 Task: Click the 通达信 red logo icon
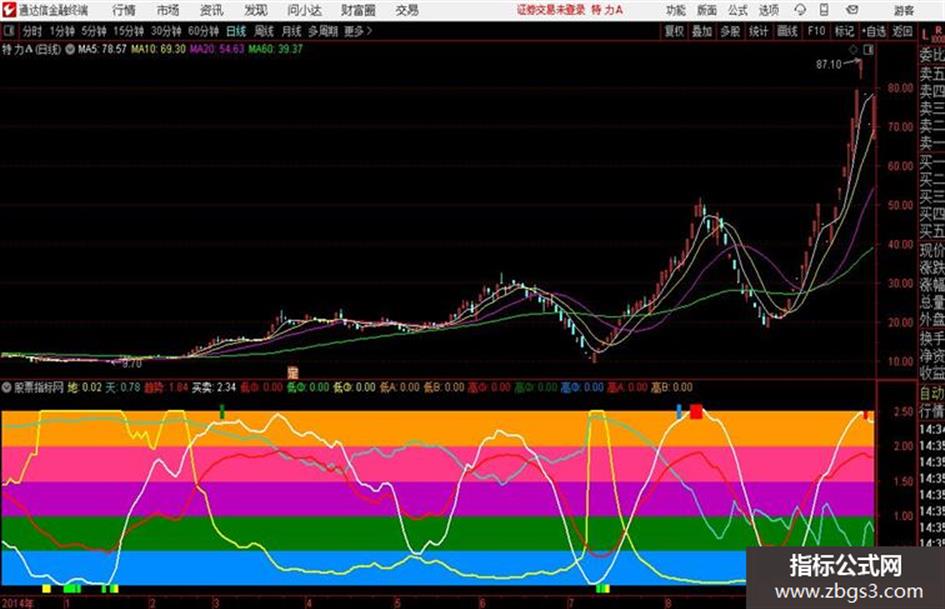point(8,10)
